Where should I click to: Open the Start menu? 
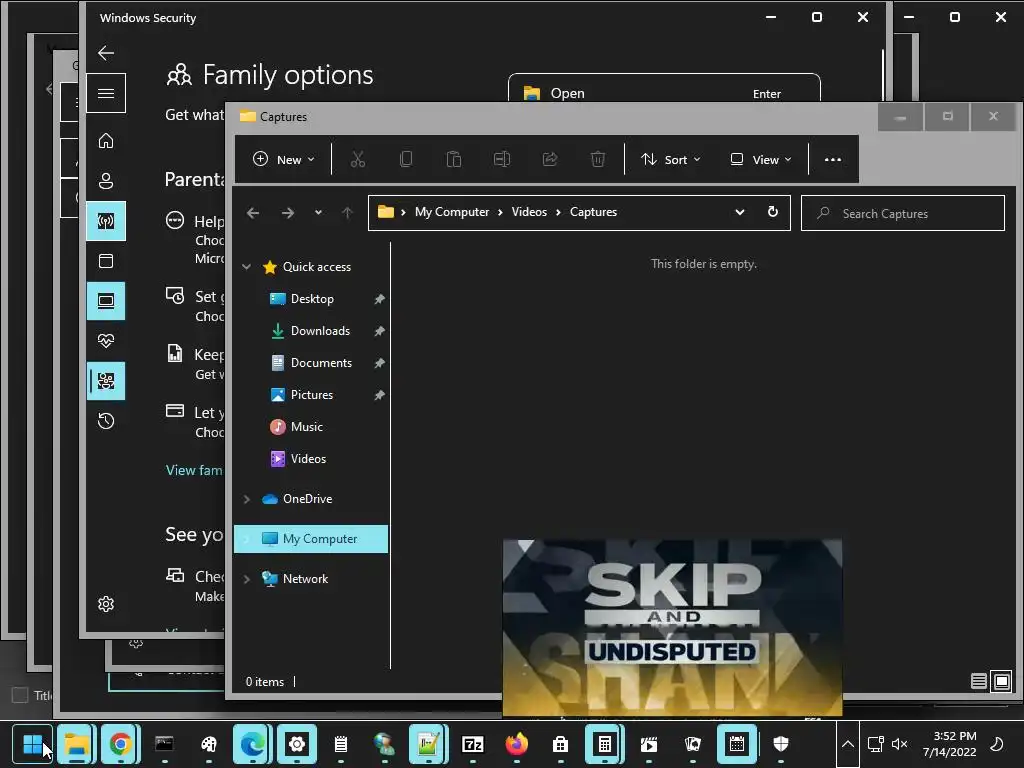pos(33,744)
